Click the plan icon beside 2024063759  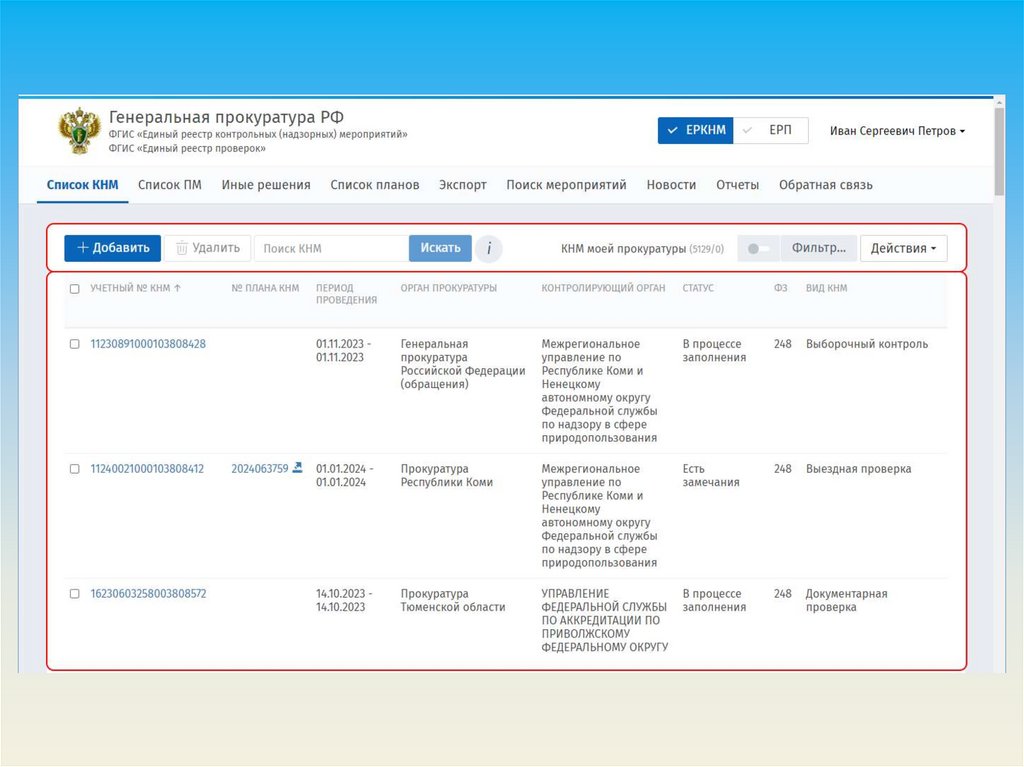coord(297,468)
